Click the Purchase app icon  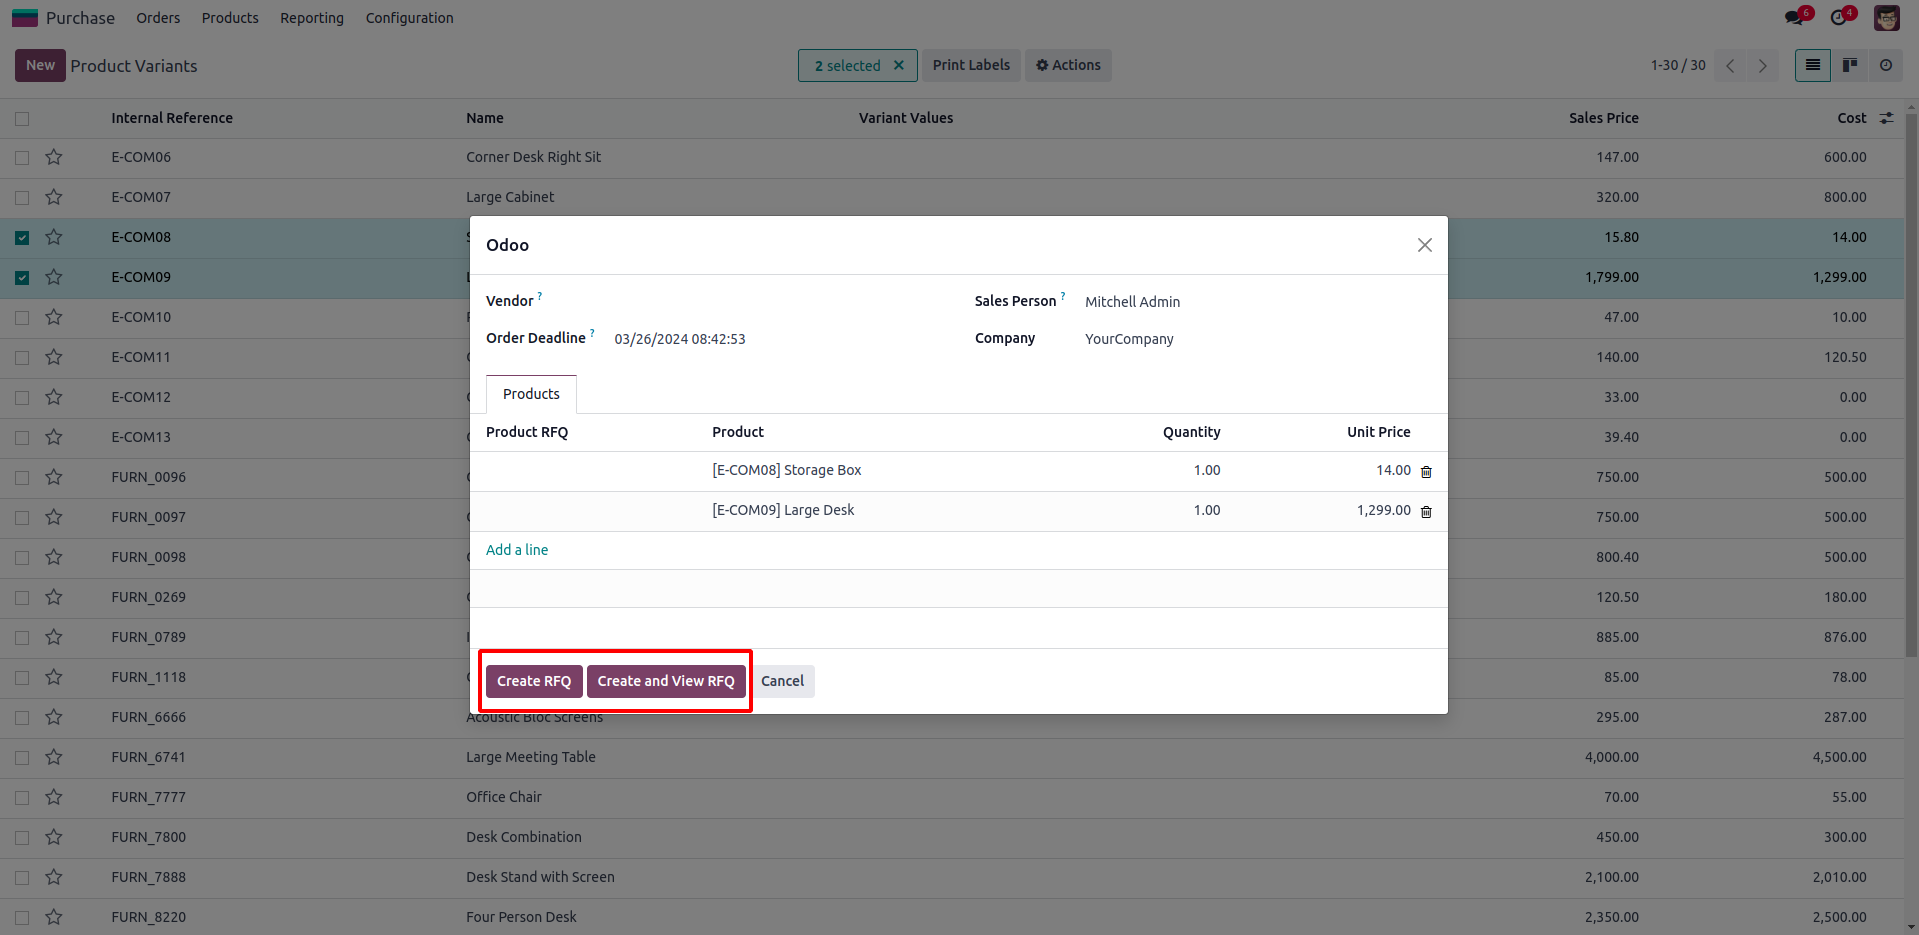pyautogui.click(x=25, y=18)
